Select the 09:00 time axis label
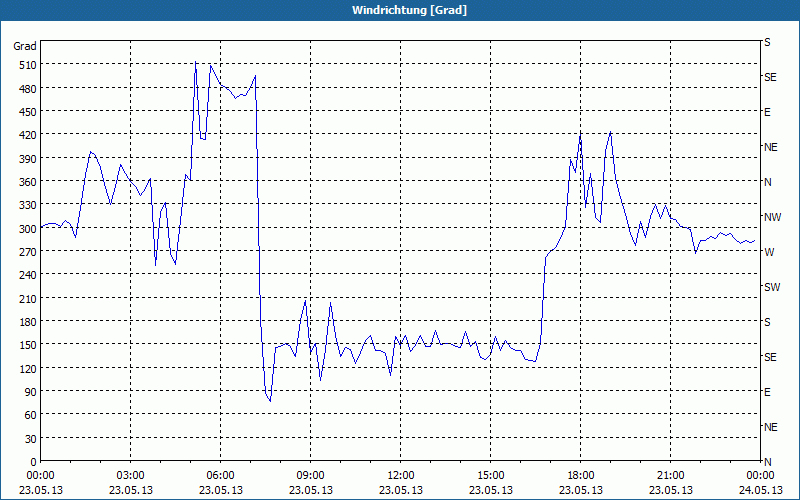 [310, 475]
